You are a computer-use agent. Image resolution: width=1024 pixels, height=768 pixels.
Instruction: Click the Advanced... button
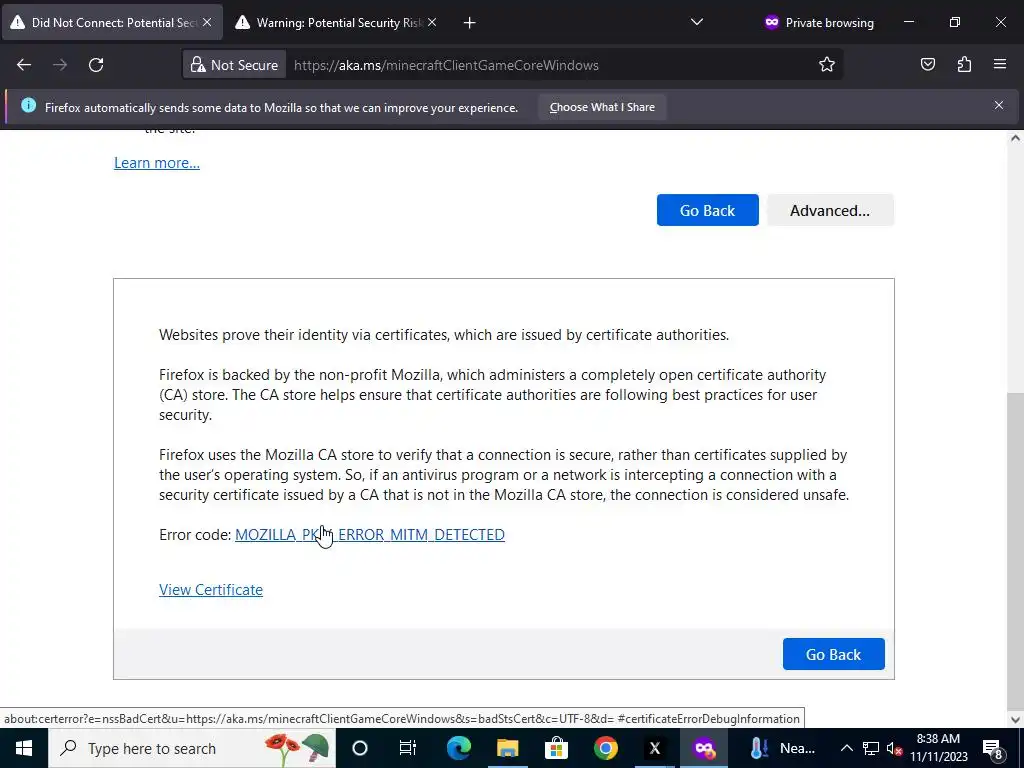coord(829,210)
